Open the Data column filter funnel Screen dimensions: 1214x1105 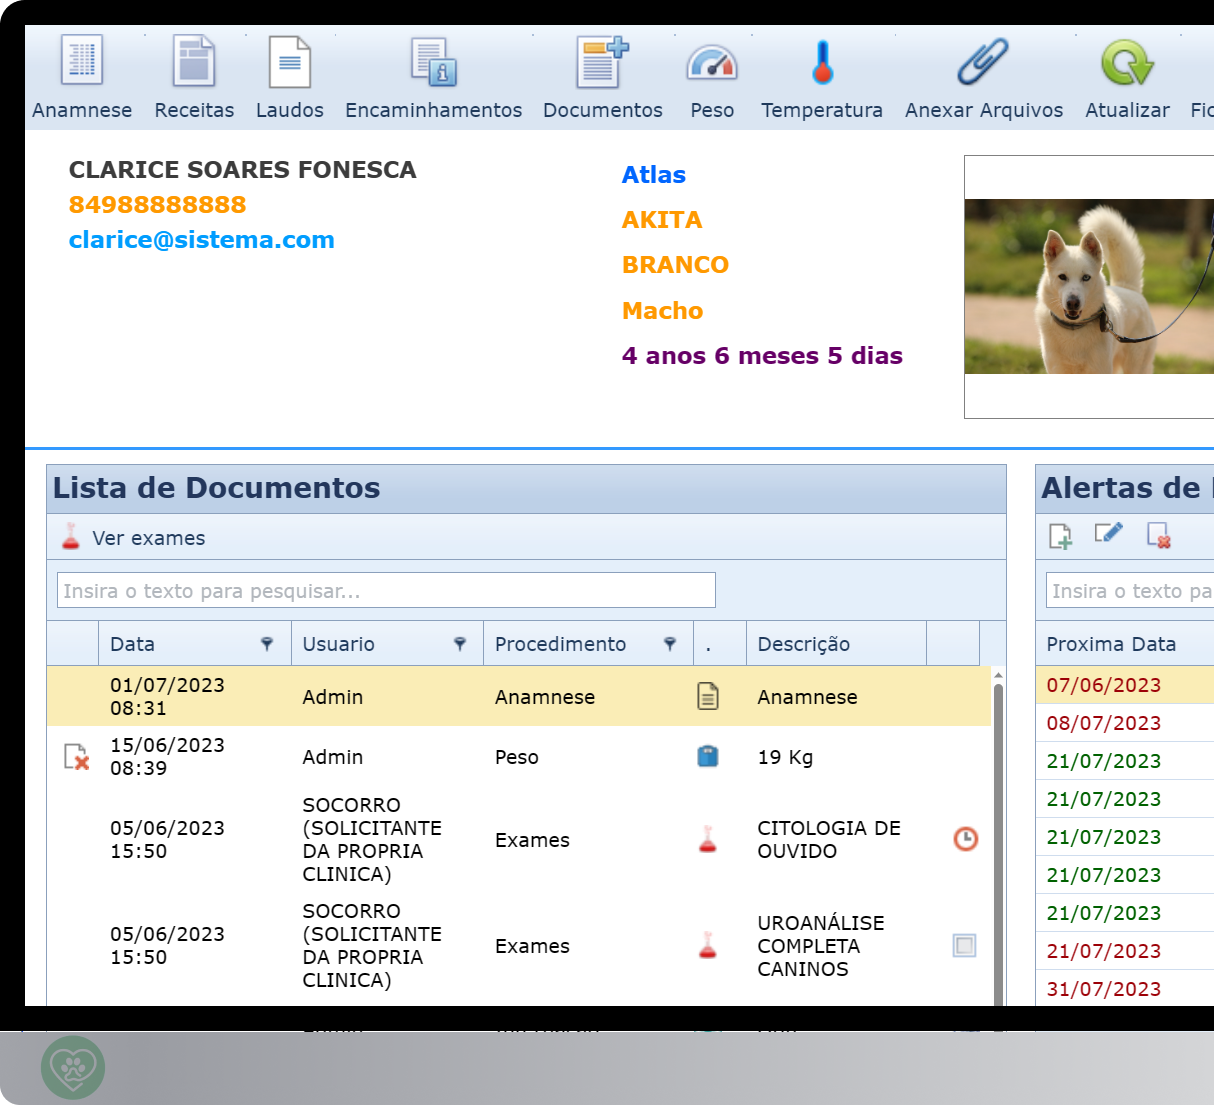point(269,643)
